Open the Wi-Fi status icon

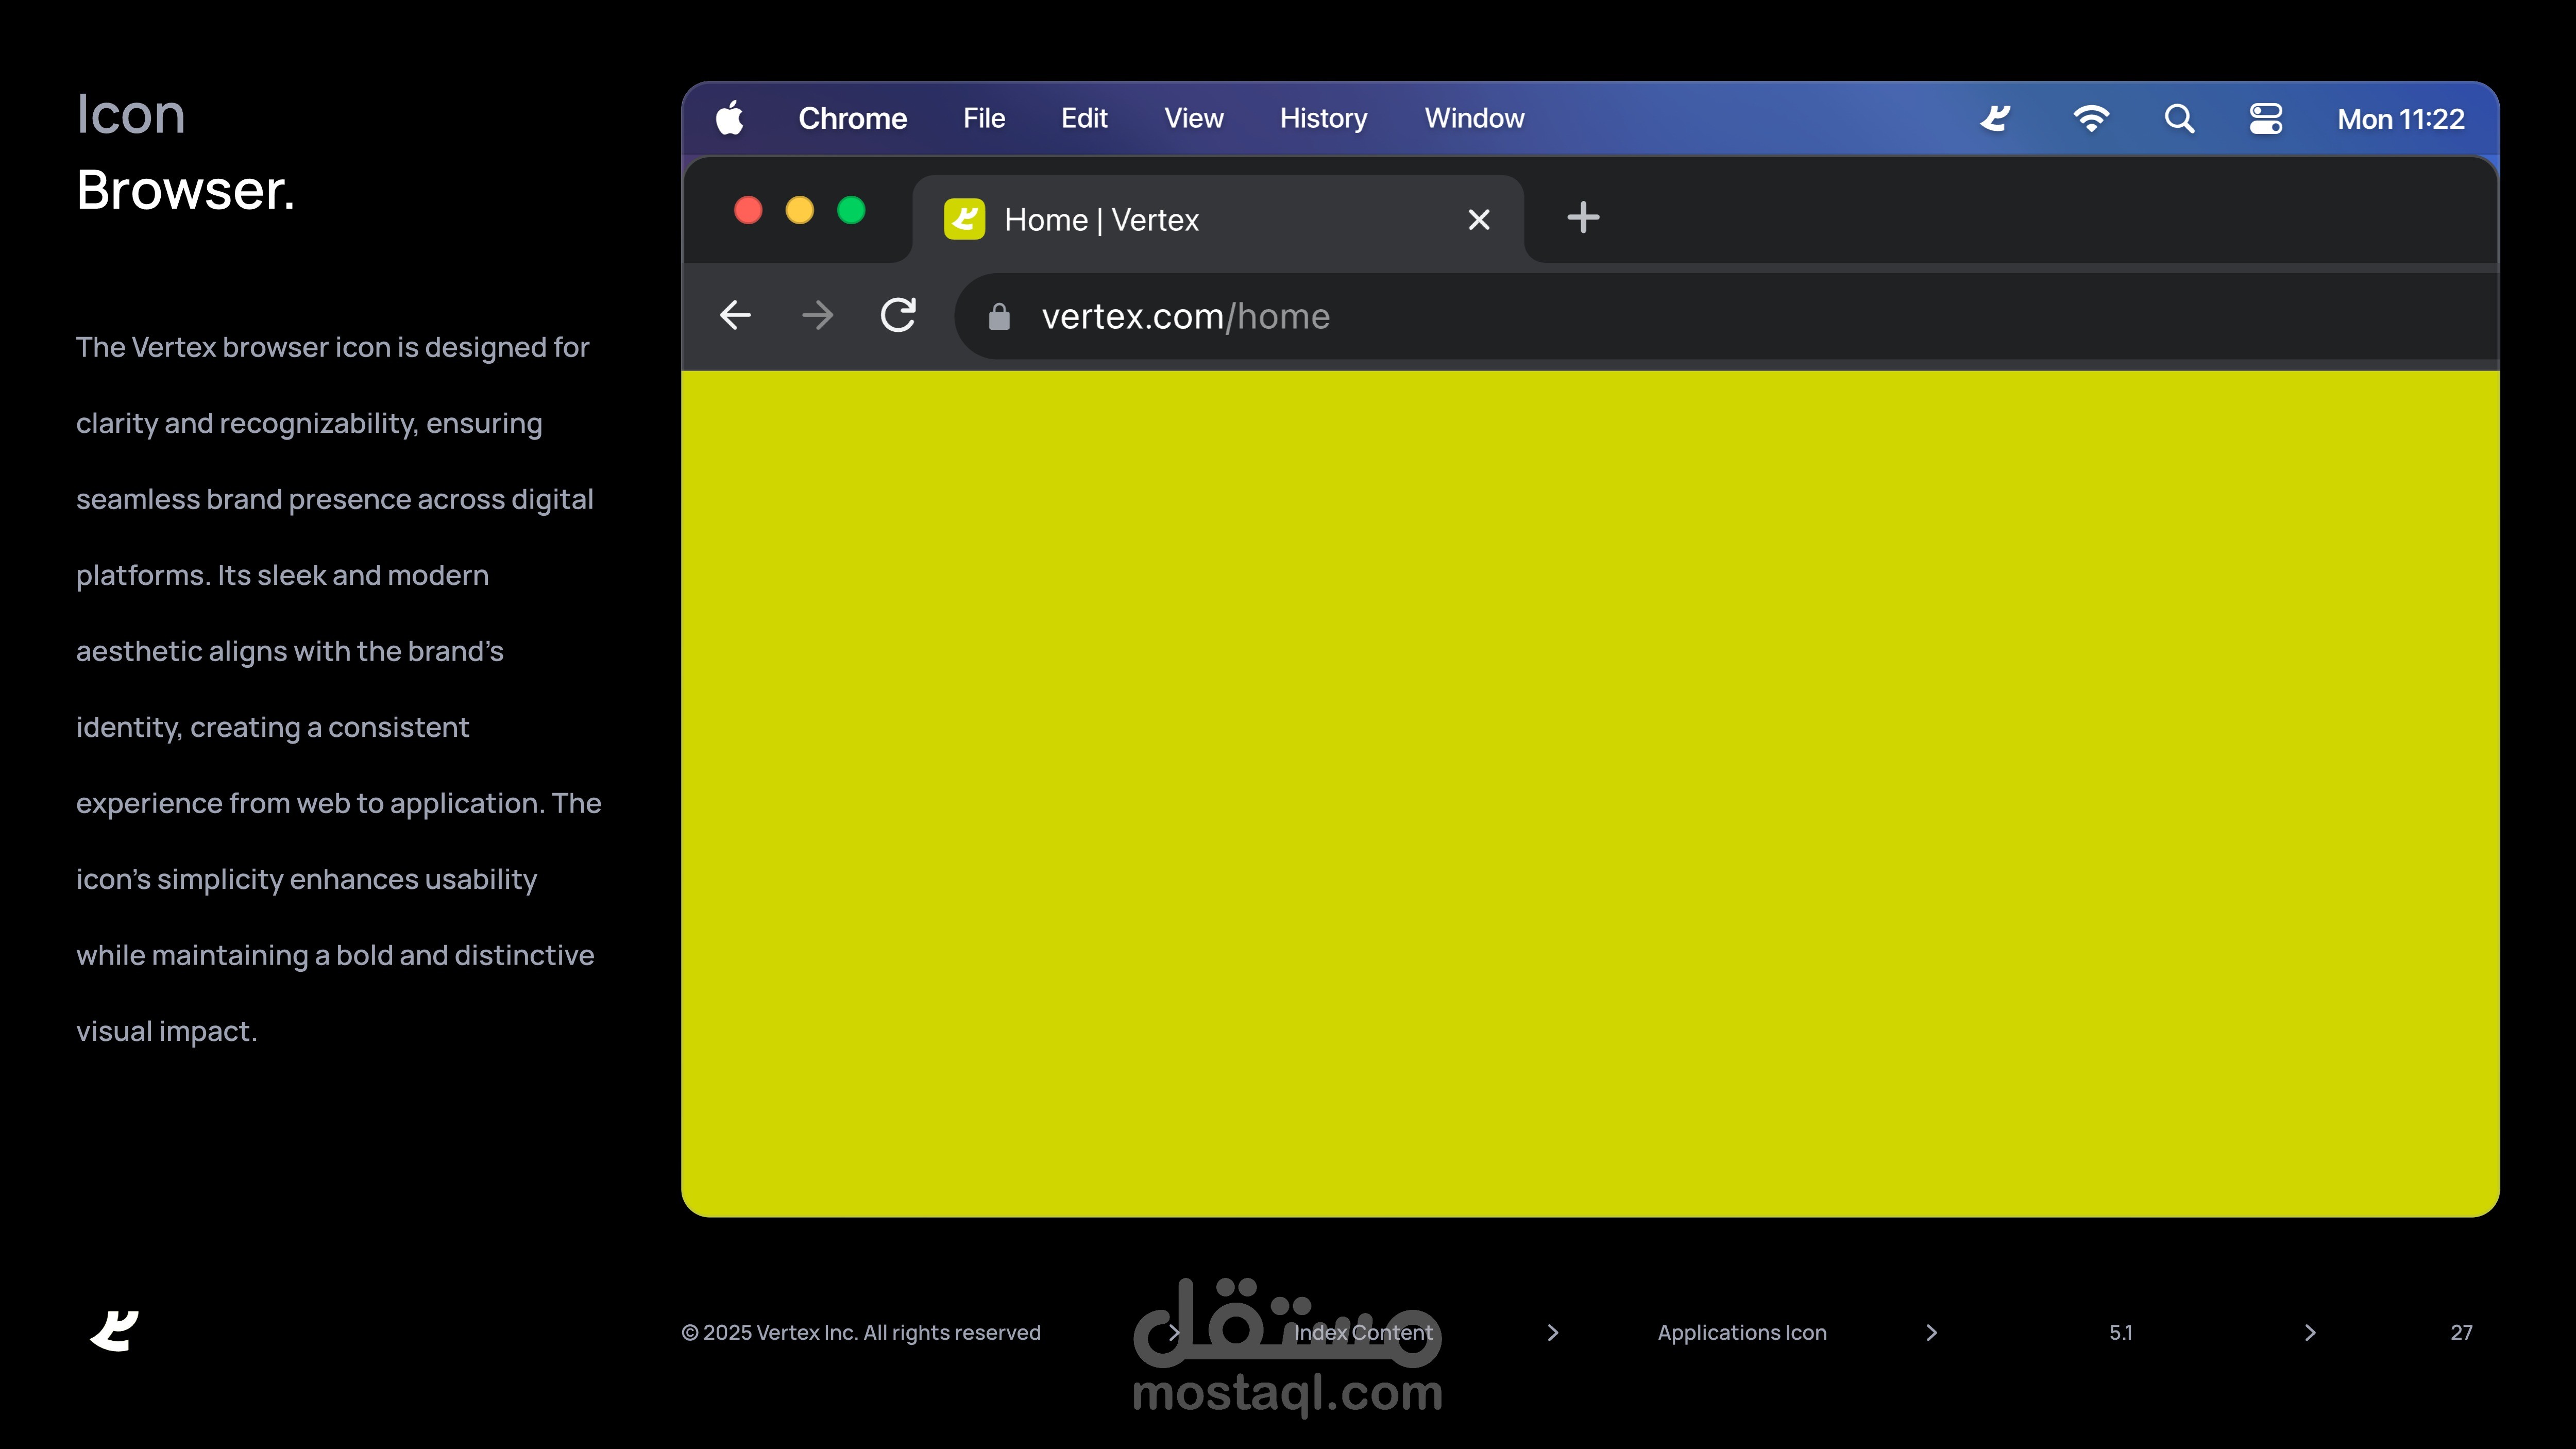[2091, 119]
